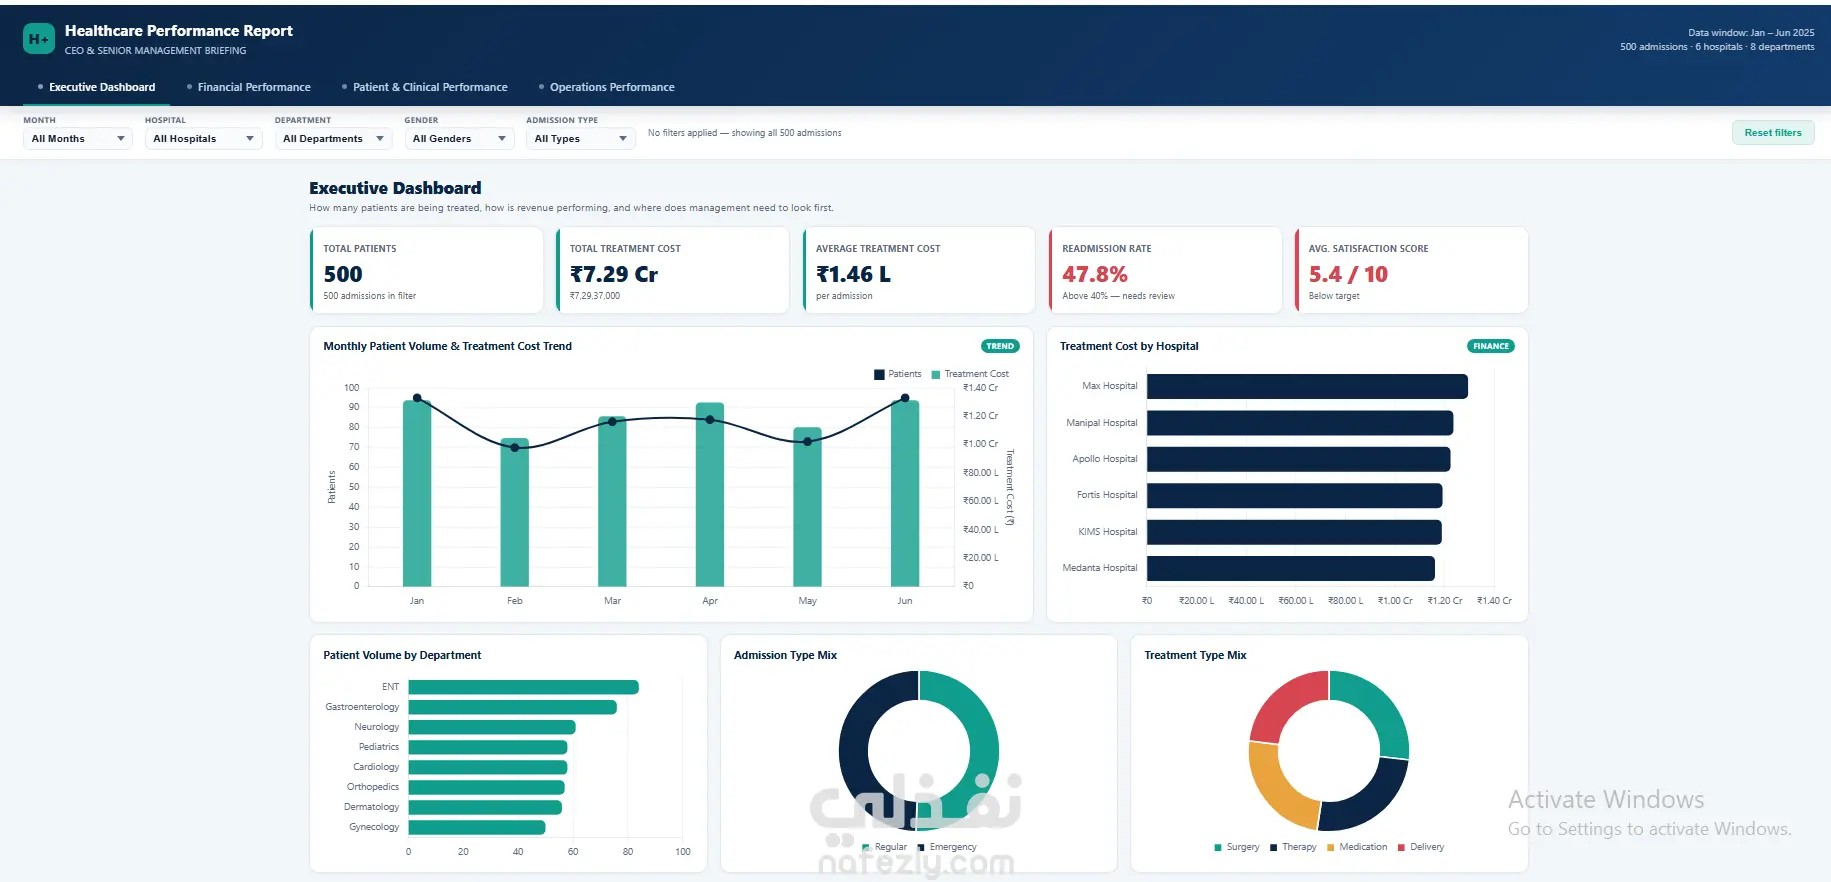Click the TREND badge on monthly chart
The image size is (1831, 882).
click(1000, 346)
